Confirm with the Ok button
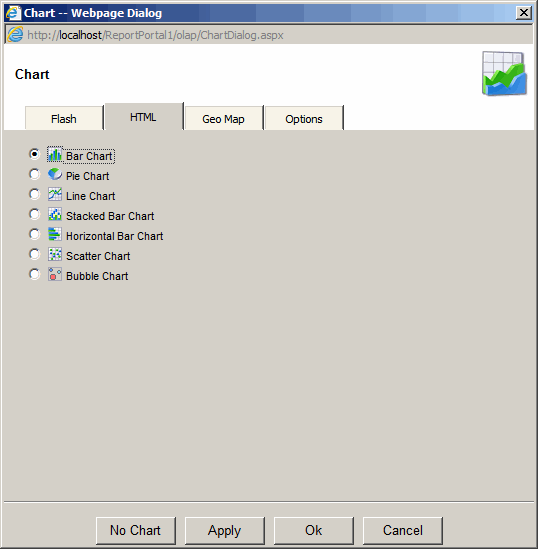This screenshot has width=538, height=549. tap(314, 530)
